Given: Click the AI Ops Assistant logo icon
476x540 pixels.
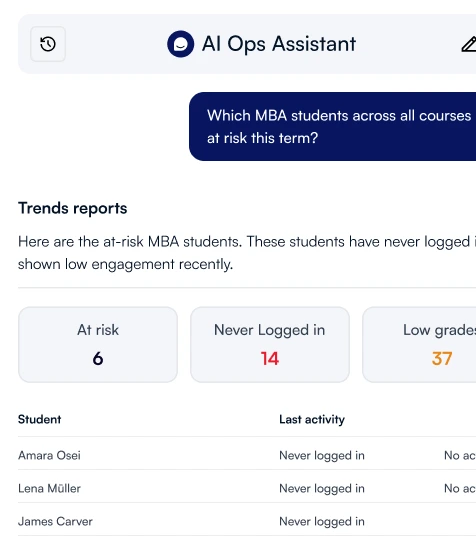Looking at the screenshot, I should (180, 44).
